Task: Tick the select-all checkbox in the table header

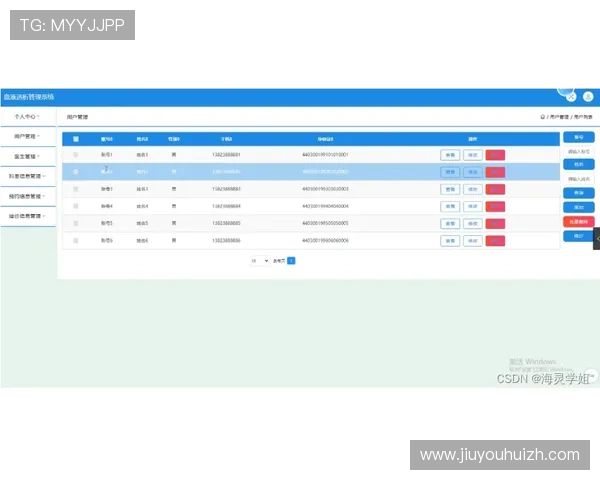Action: 76,138
